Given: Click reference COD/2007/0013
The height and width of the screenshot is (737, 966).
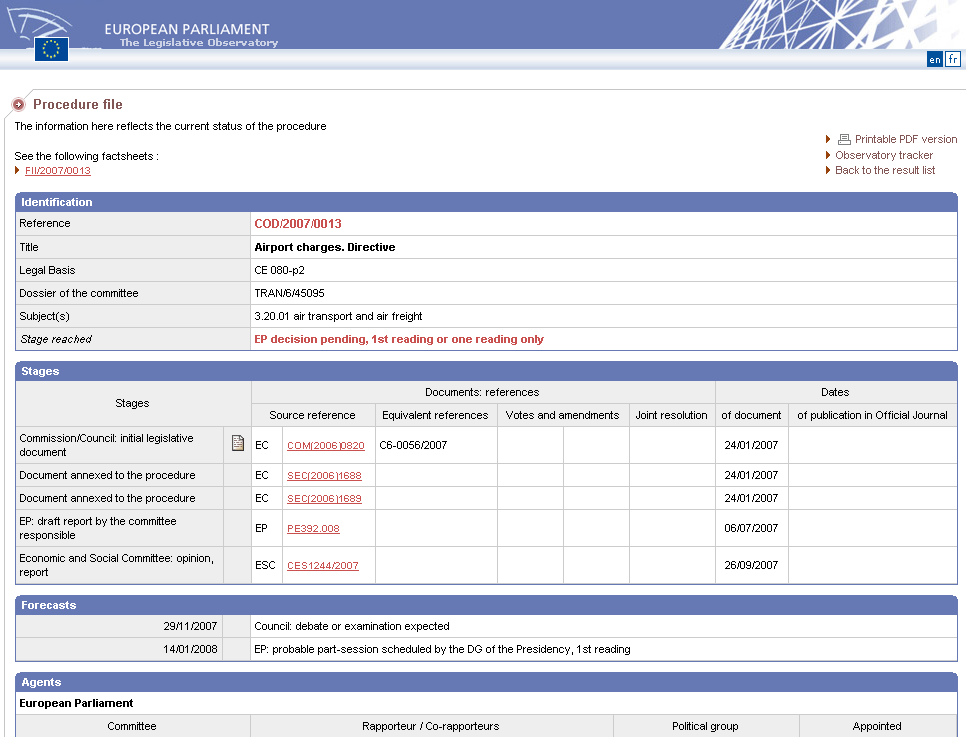Looking at the screenshot, I should pyautogui.click(x=298, y=224).
